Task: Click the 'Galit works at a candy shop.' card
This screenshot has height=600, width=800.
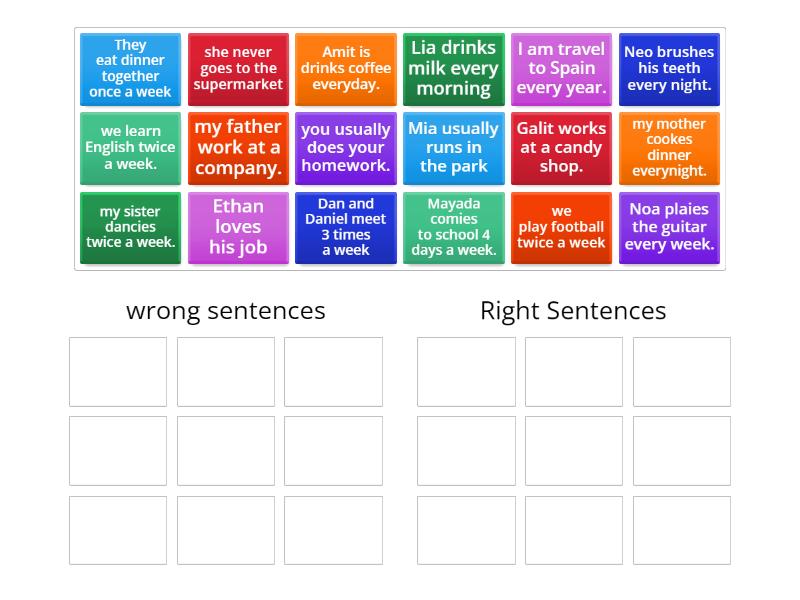Action: (x=561, y=148)
